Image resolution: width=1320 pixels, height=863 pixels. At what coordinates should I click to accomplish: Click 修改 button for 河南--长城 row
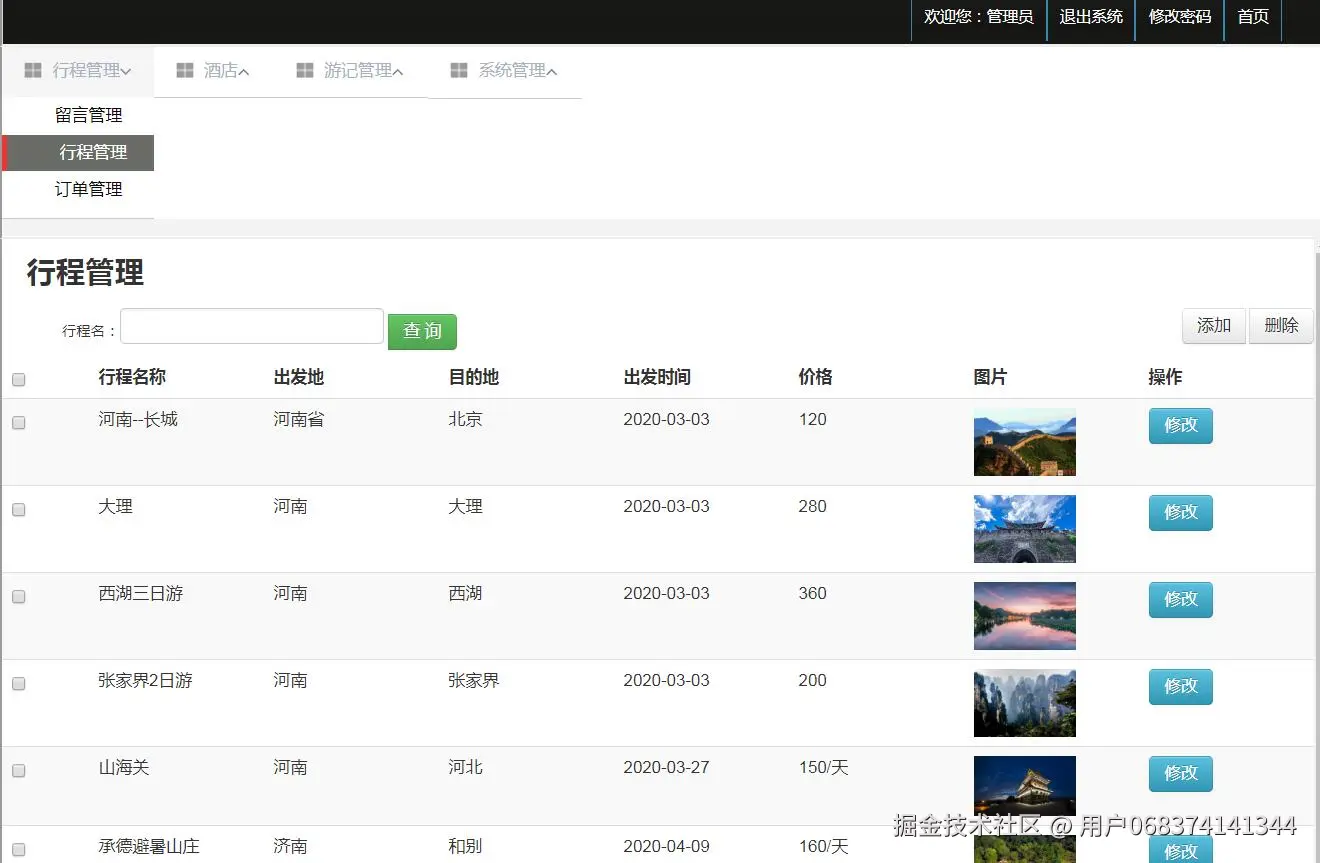pyautogui.click(x=1180, y=426)
